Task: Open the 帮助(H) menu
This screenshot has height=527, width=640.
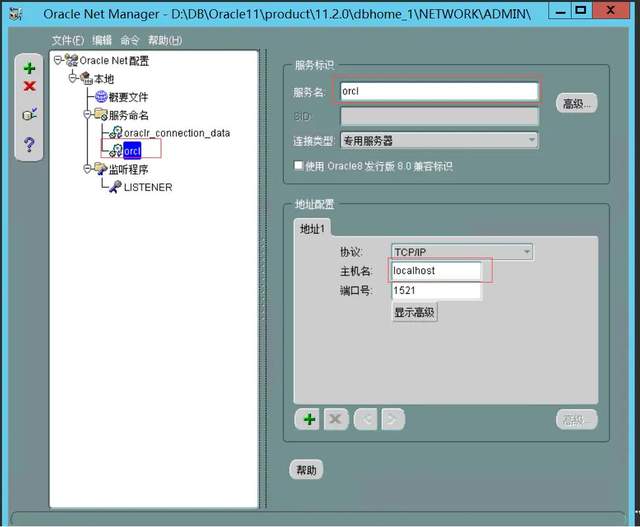Action: pos(165,40)
